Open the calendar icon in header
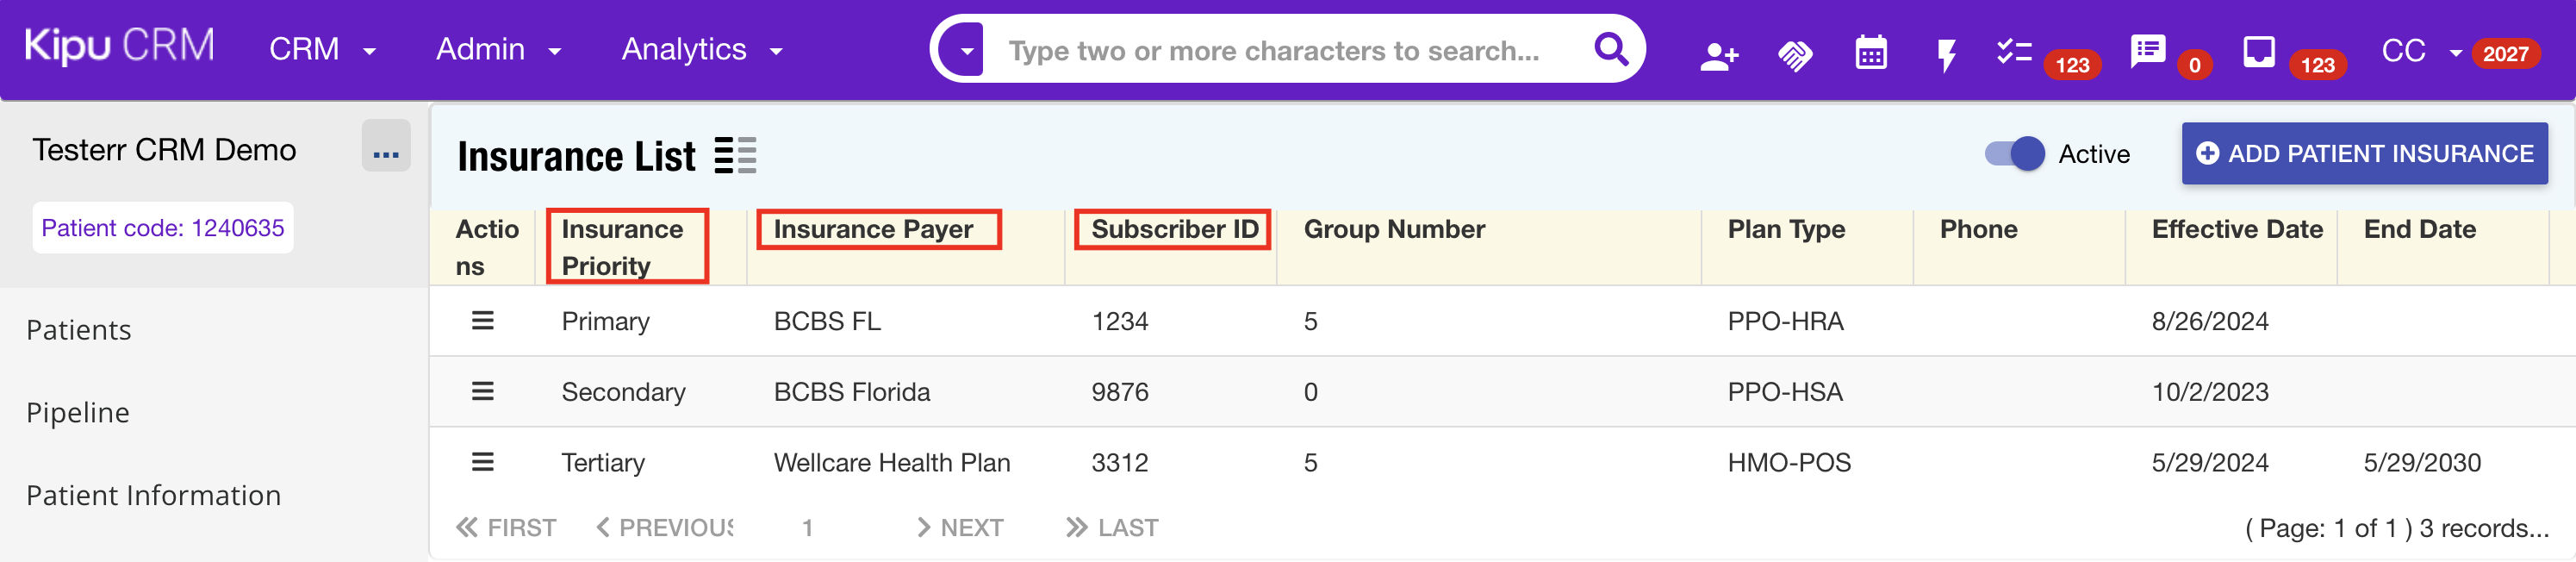 (x=1870, y=53)
